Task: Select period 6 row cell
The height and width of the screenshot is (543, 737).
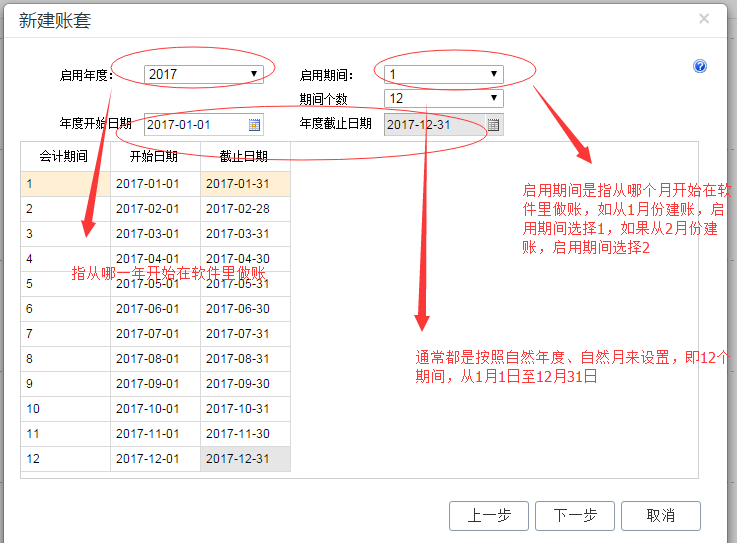Action: pos(65,309)
